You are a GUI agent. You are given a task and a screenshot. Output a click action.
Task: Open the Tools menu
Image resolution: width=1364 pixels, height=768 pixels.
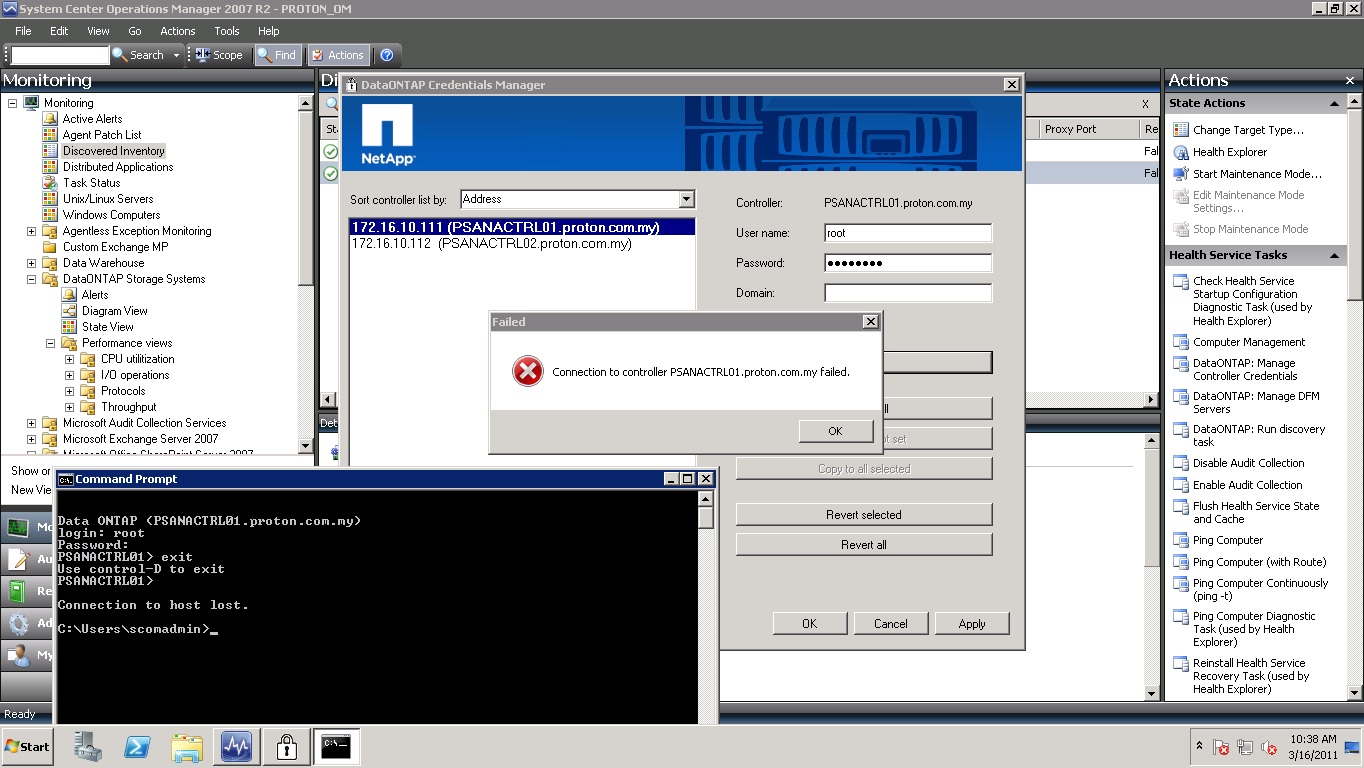point(227,31)
